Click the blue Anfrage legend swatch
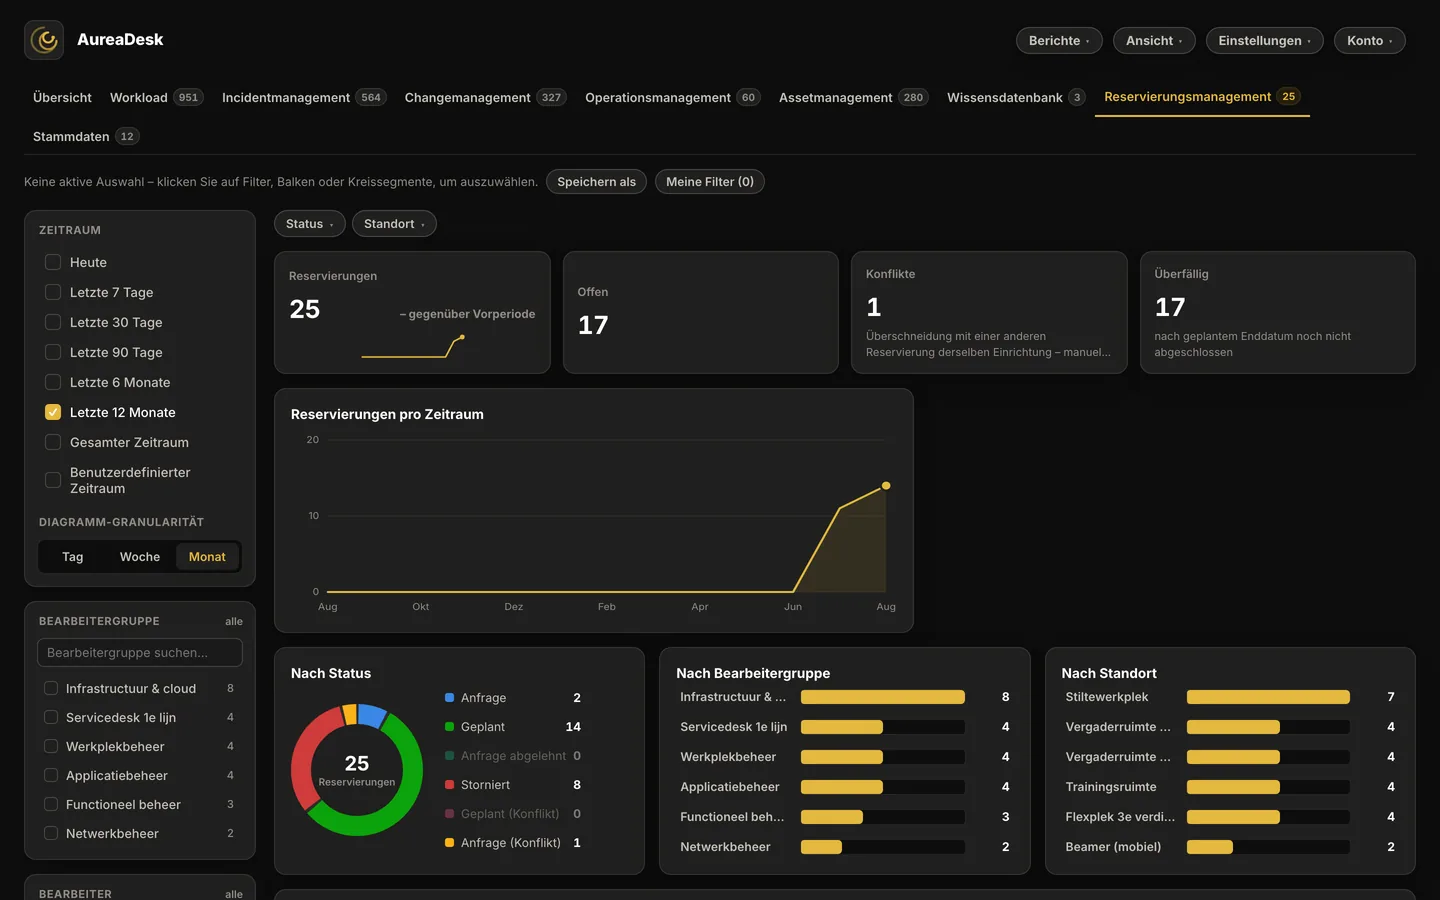Screen dimensions: 1440x900 tap(450, 698)
